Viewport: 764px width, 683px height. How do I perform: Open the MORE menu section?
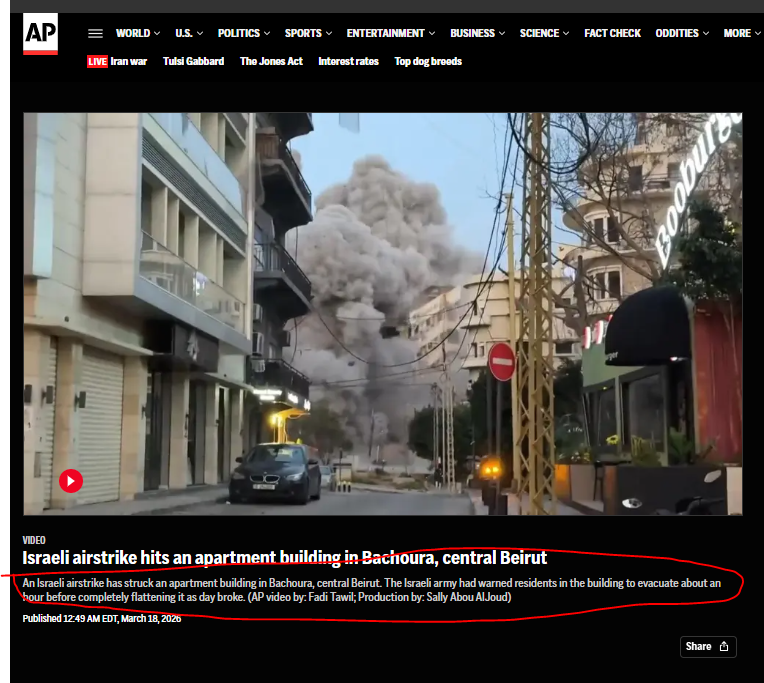[737, 33]
